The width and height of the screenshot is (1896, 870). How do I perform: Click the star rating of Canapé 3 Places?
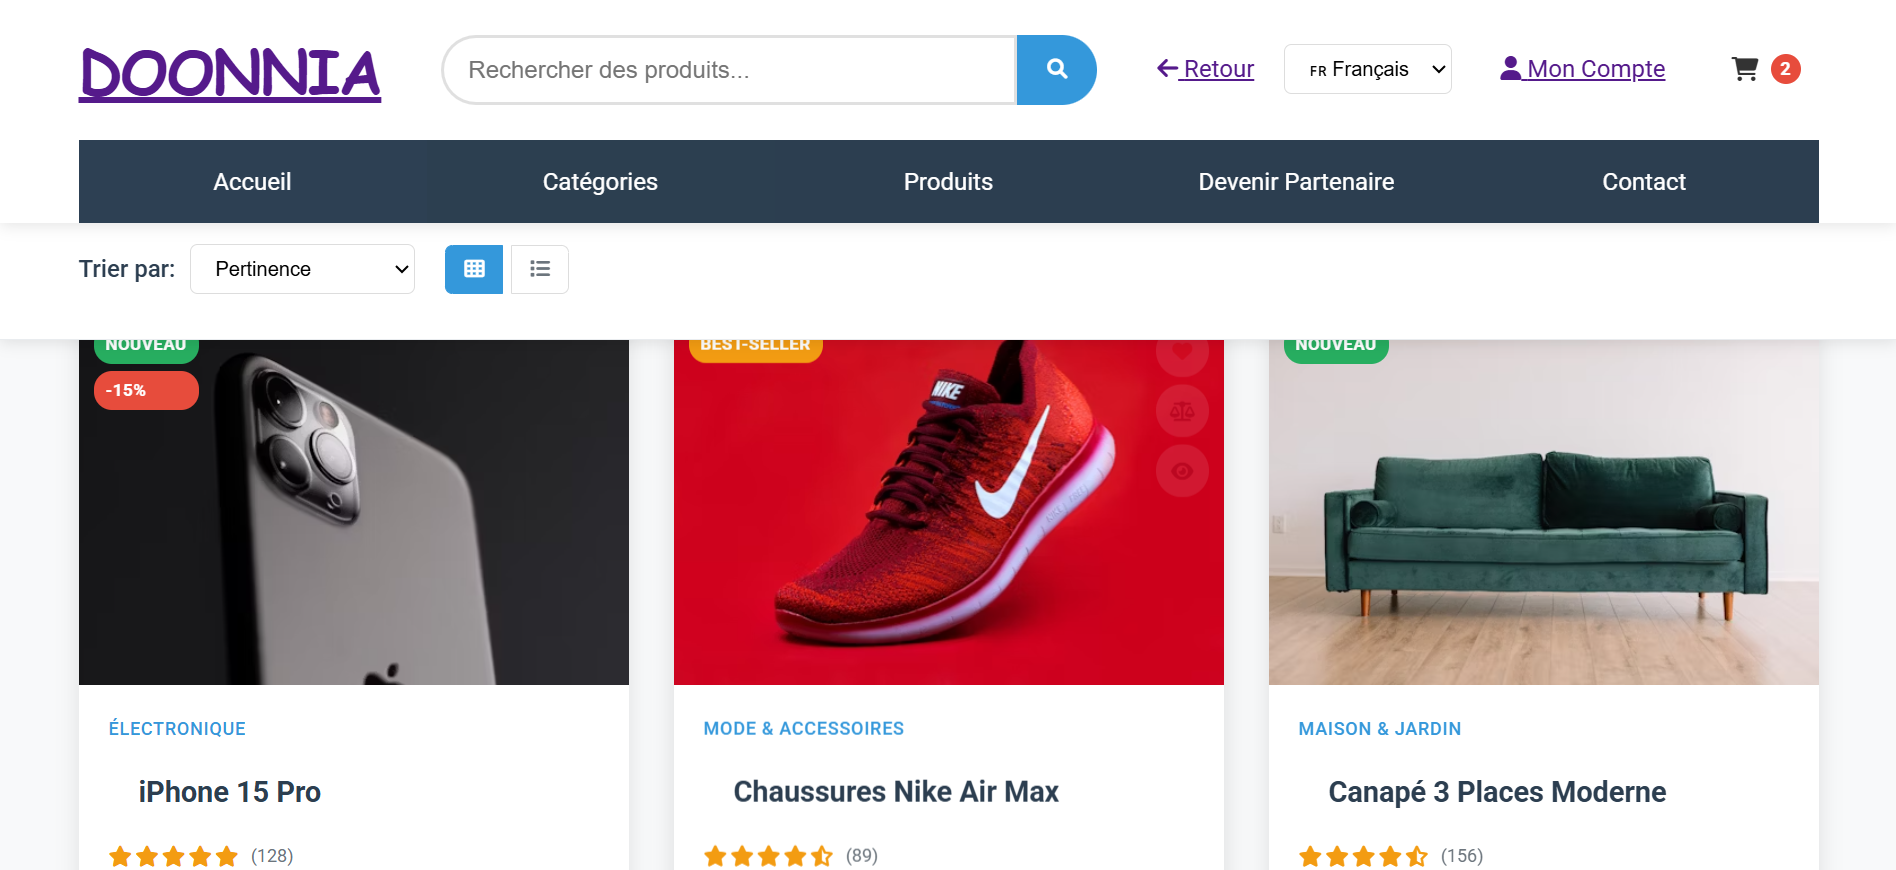click(1362, 856)
